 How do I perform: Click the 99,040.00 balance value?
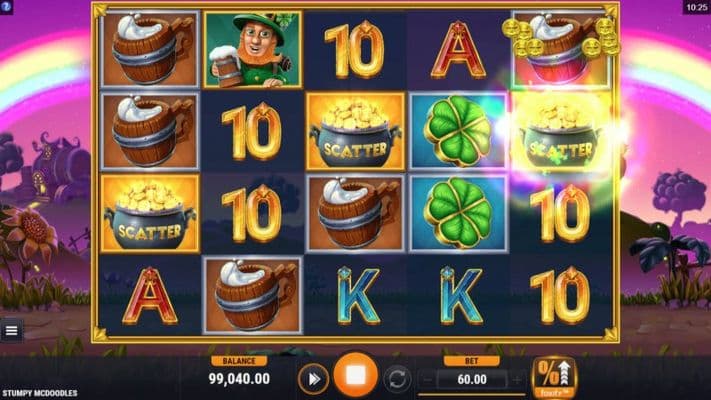pos(239,379)
